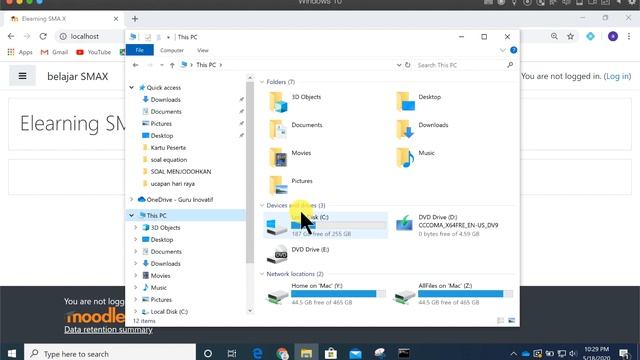Expand the Explorer ribbon chevron
Image resolution: width=640 pixels, height=360 pixels.
pos(502,50)
